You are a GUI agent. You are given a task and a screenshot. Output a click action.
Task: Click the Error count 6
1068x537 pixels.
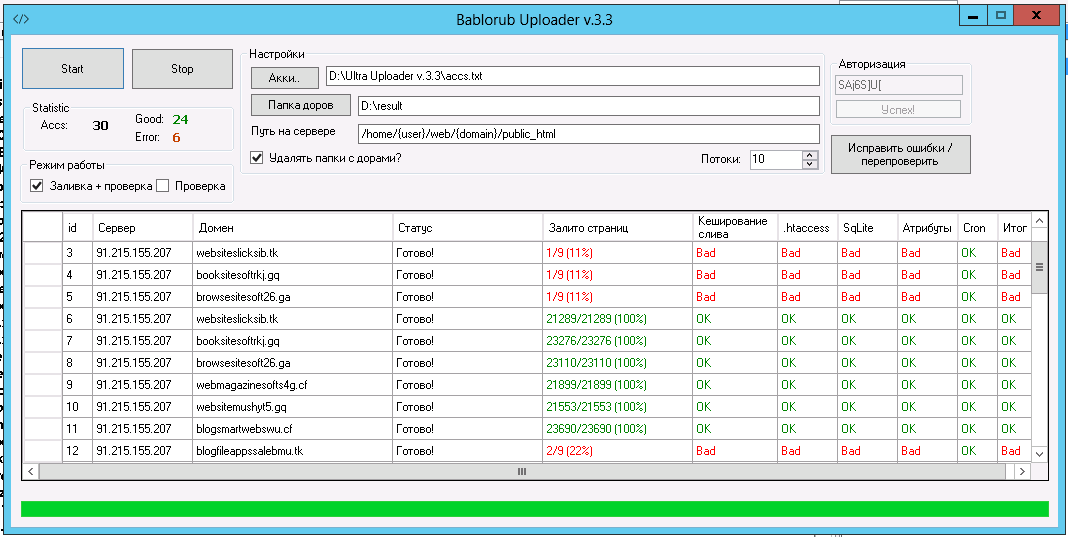pos(176,138)
